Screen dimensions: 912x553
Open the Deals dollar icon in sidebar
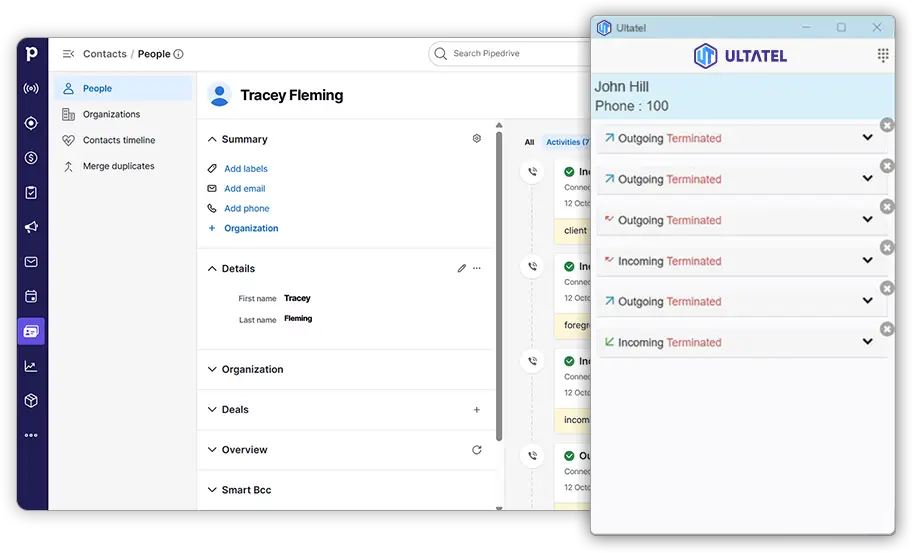(31, 158)
